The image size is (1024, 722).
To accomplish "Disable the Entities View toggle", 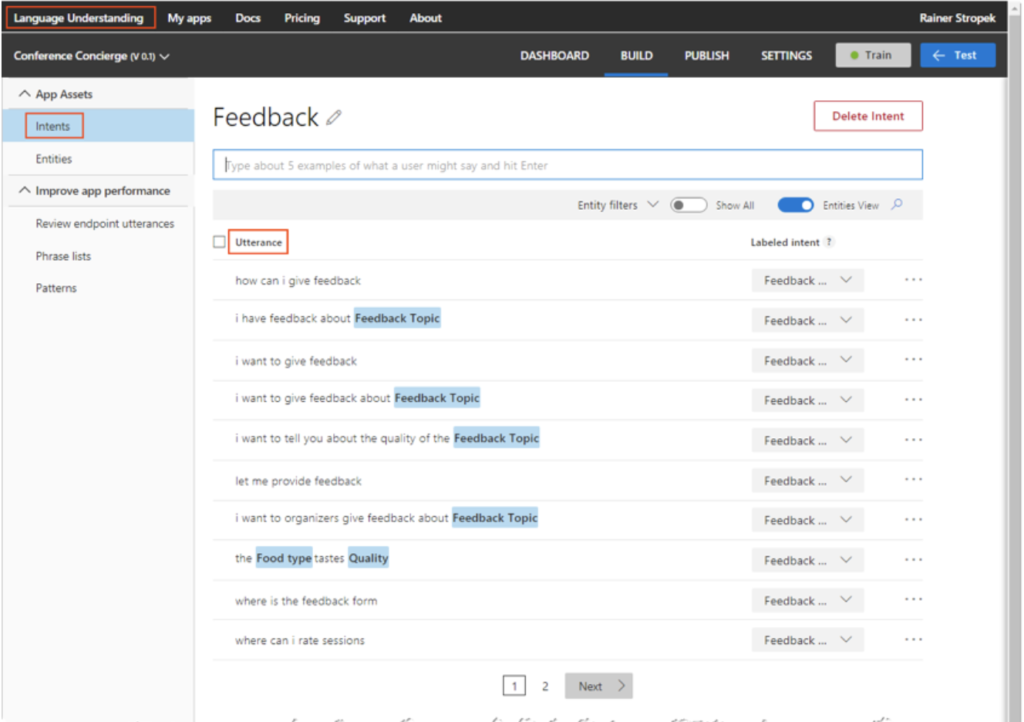I will [795, 205].
